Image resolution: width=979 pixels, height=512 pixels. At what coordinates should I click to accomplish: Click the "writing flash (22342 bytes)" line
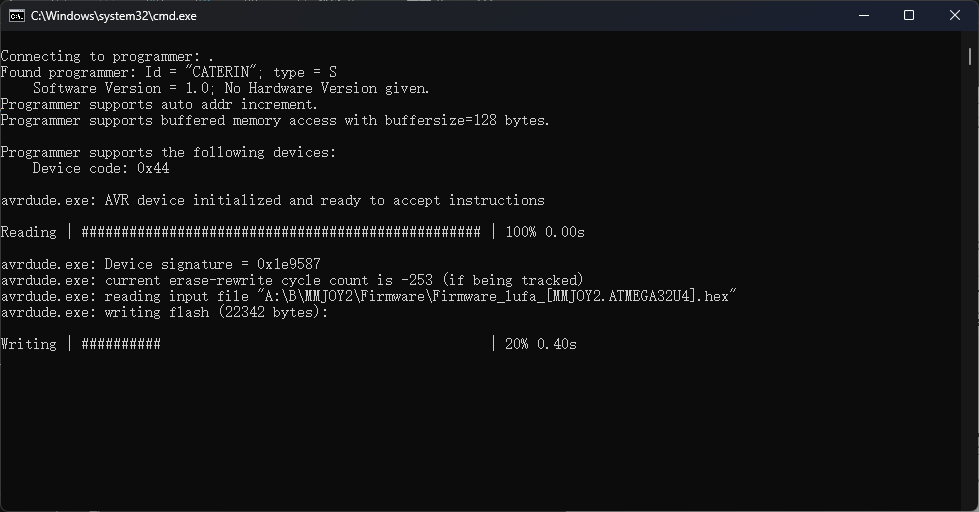click(216, 312)
